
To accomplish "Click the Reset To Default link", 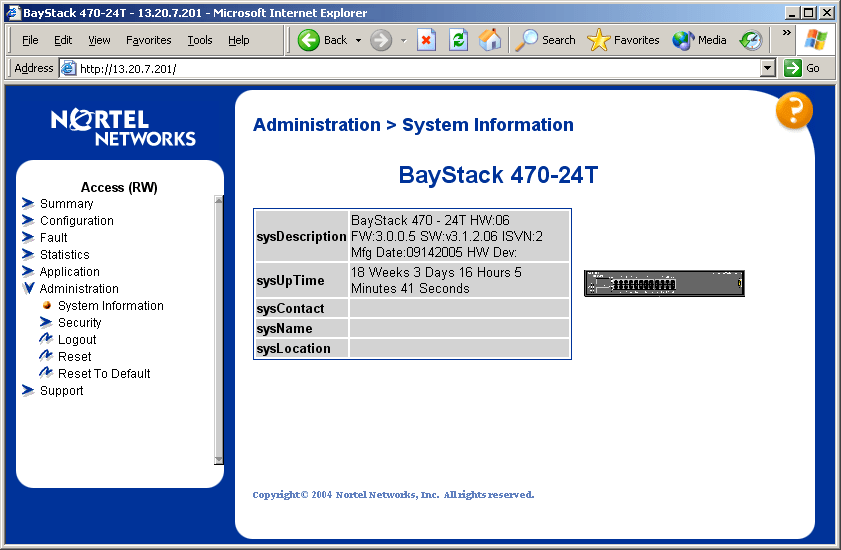I will [x=104, y=374].
